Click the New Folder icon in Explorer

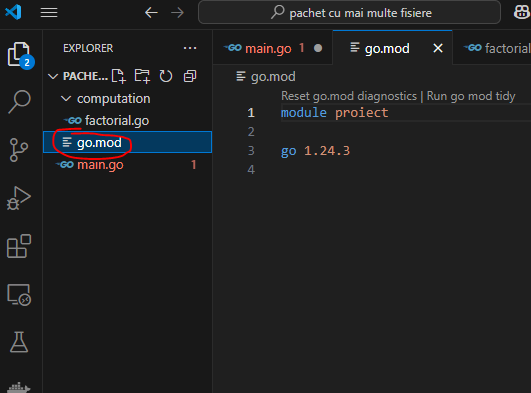[142, 76]
